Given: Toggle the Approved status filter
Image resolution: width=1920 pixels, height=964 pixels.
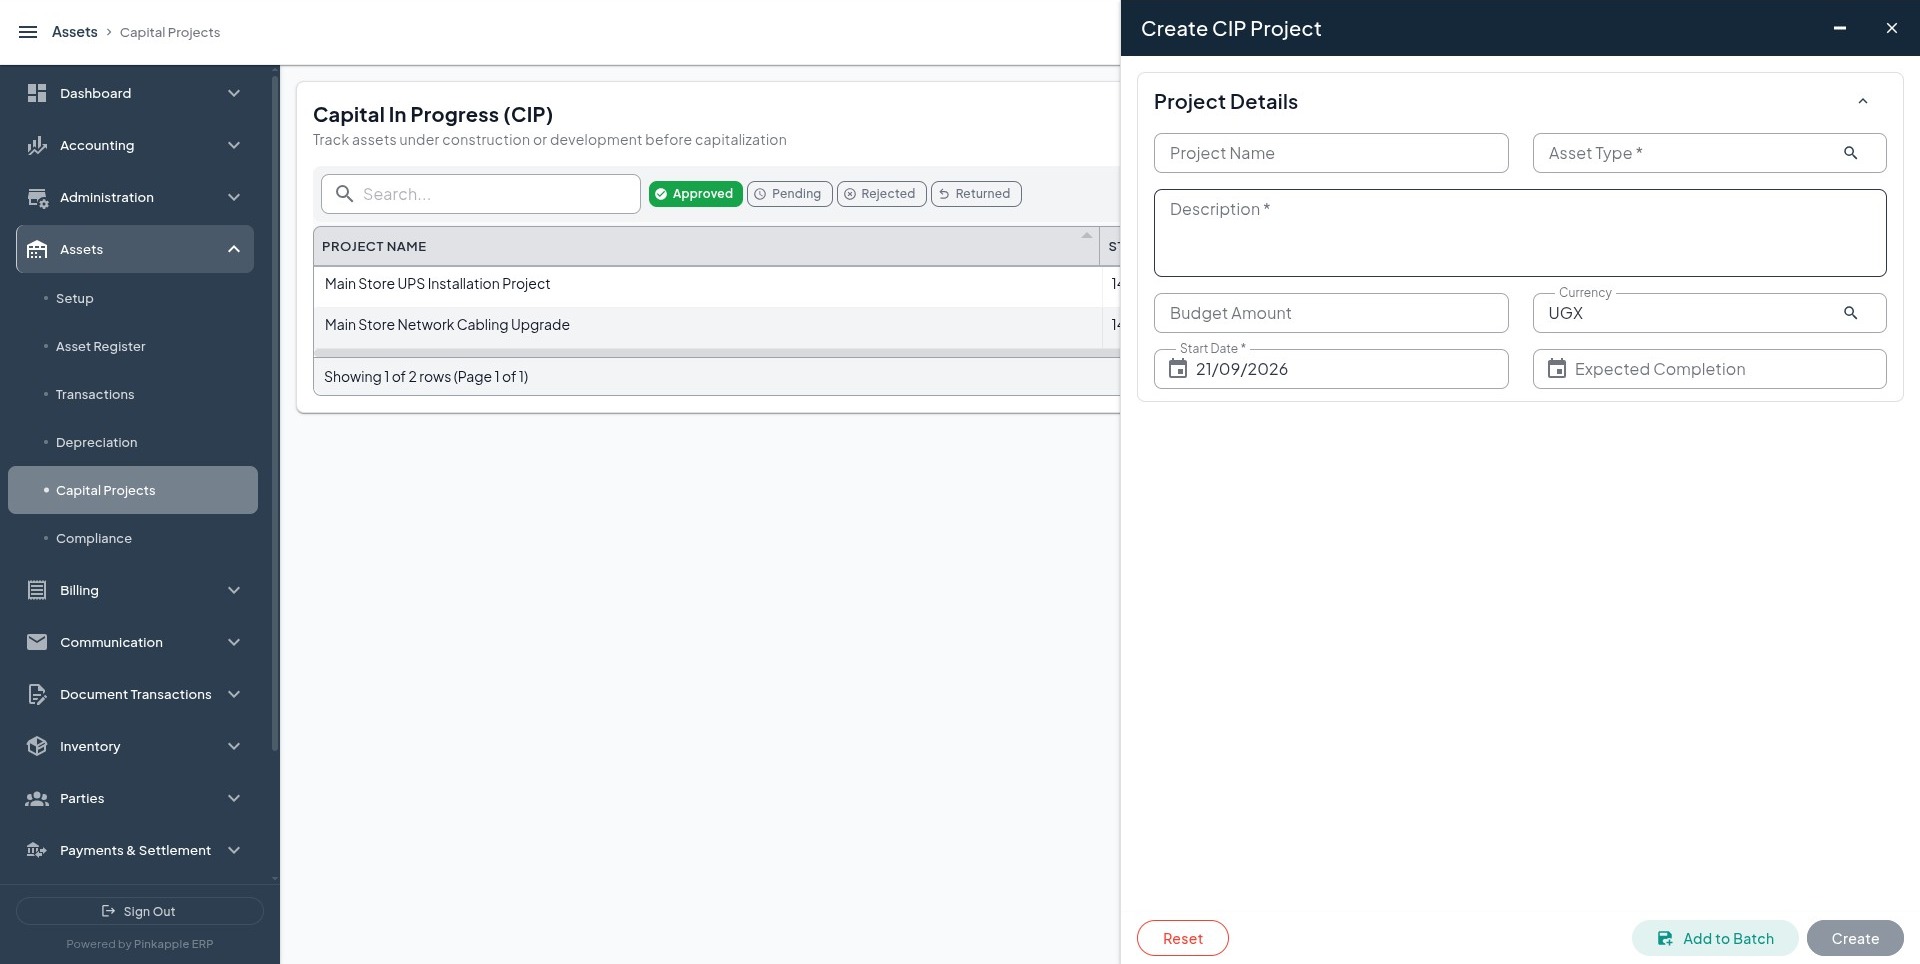Looking at the screenshot, I should coord(695,194).
